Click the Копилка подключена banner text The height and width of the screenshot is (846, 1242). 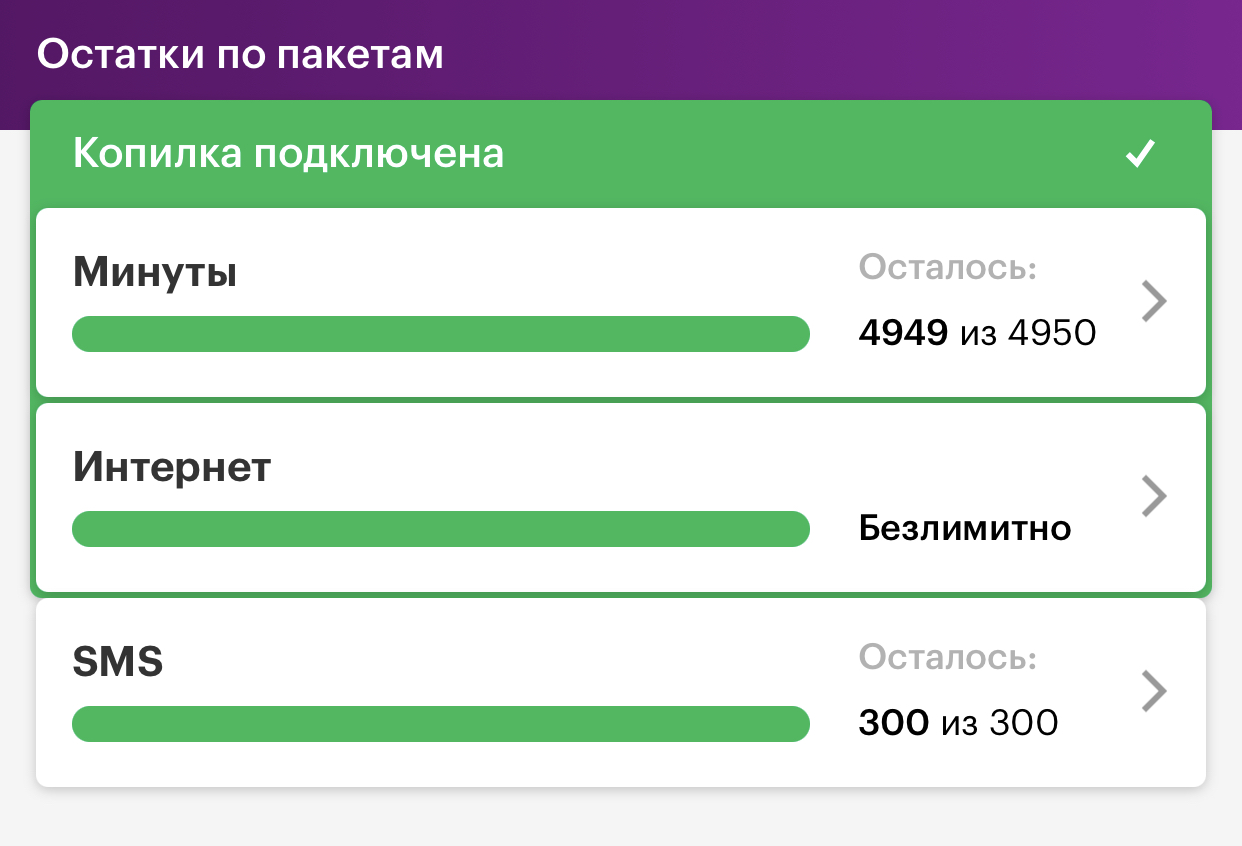288,155
